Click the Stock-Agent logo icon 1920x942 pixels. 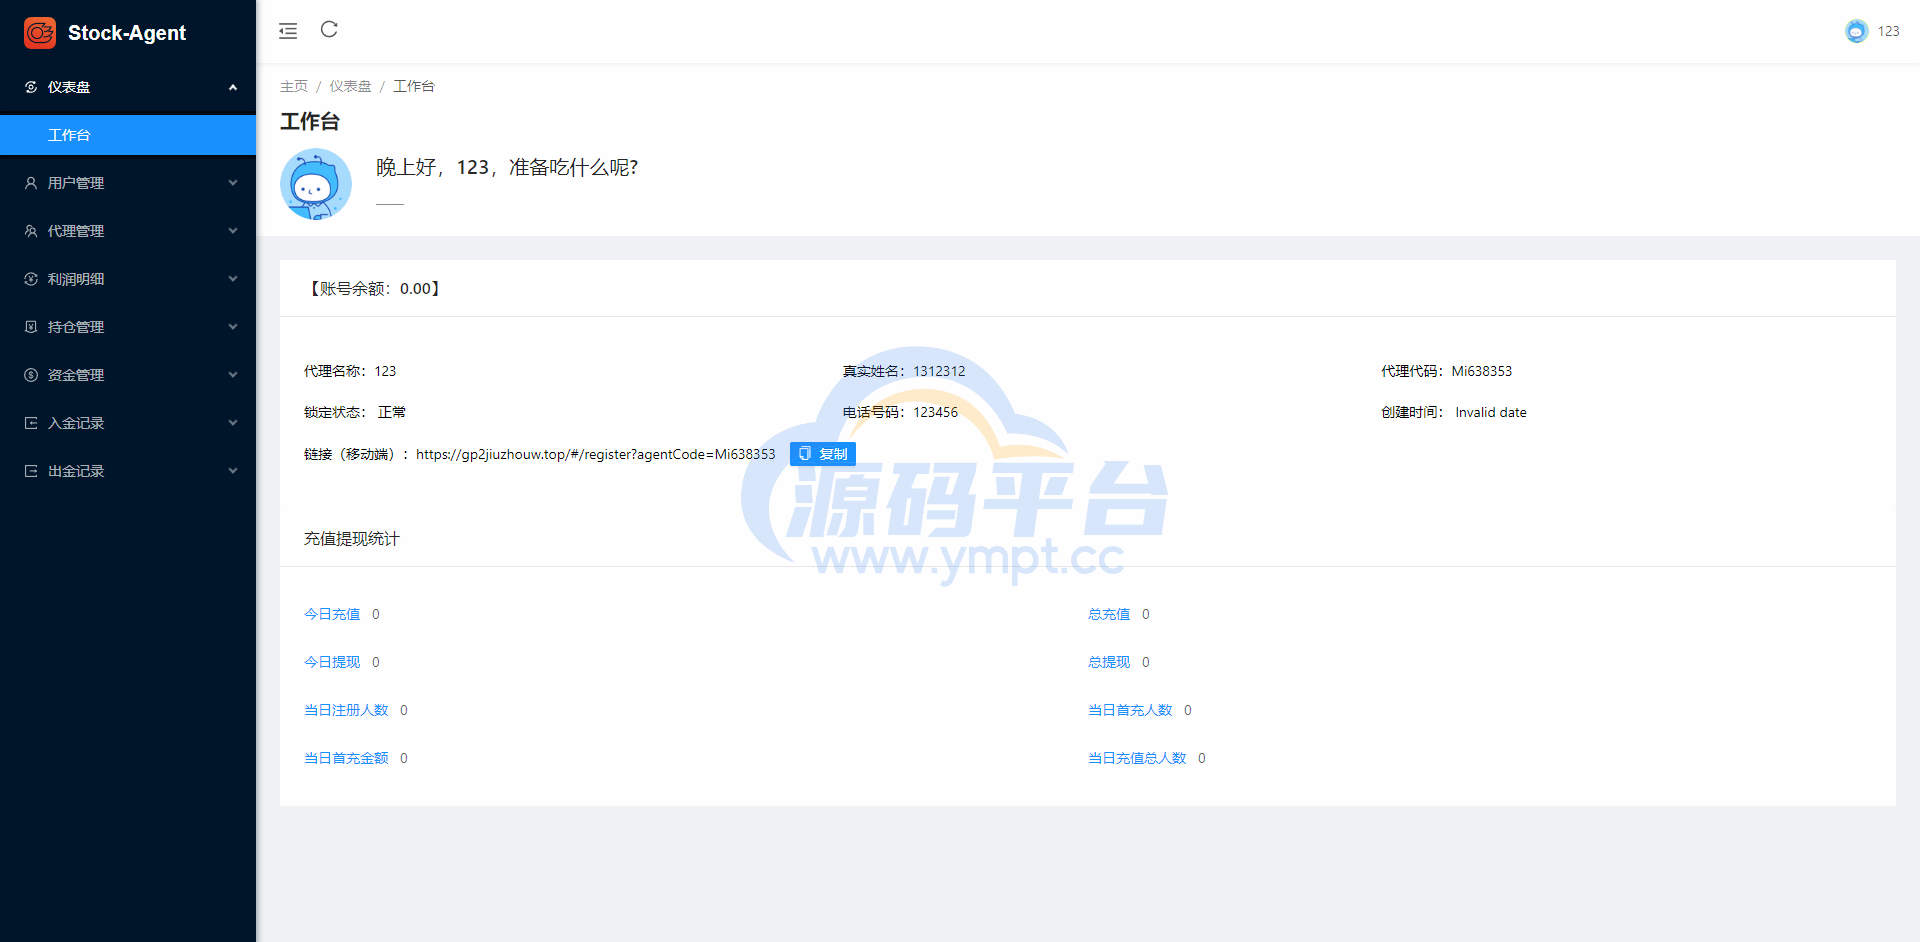(x=40, y=33)
